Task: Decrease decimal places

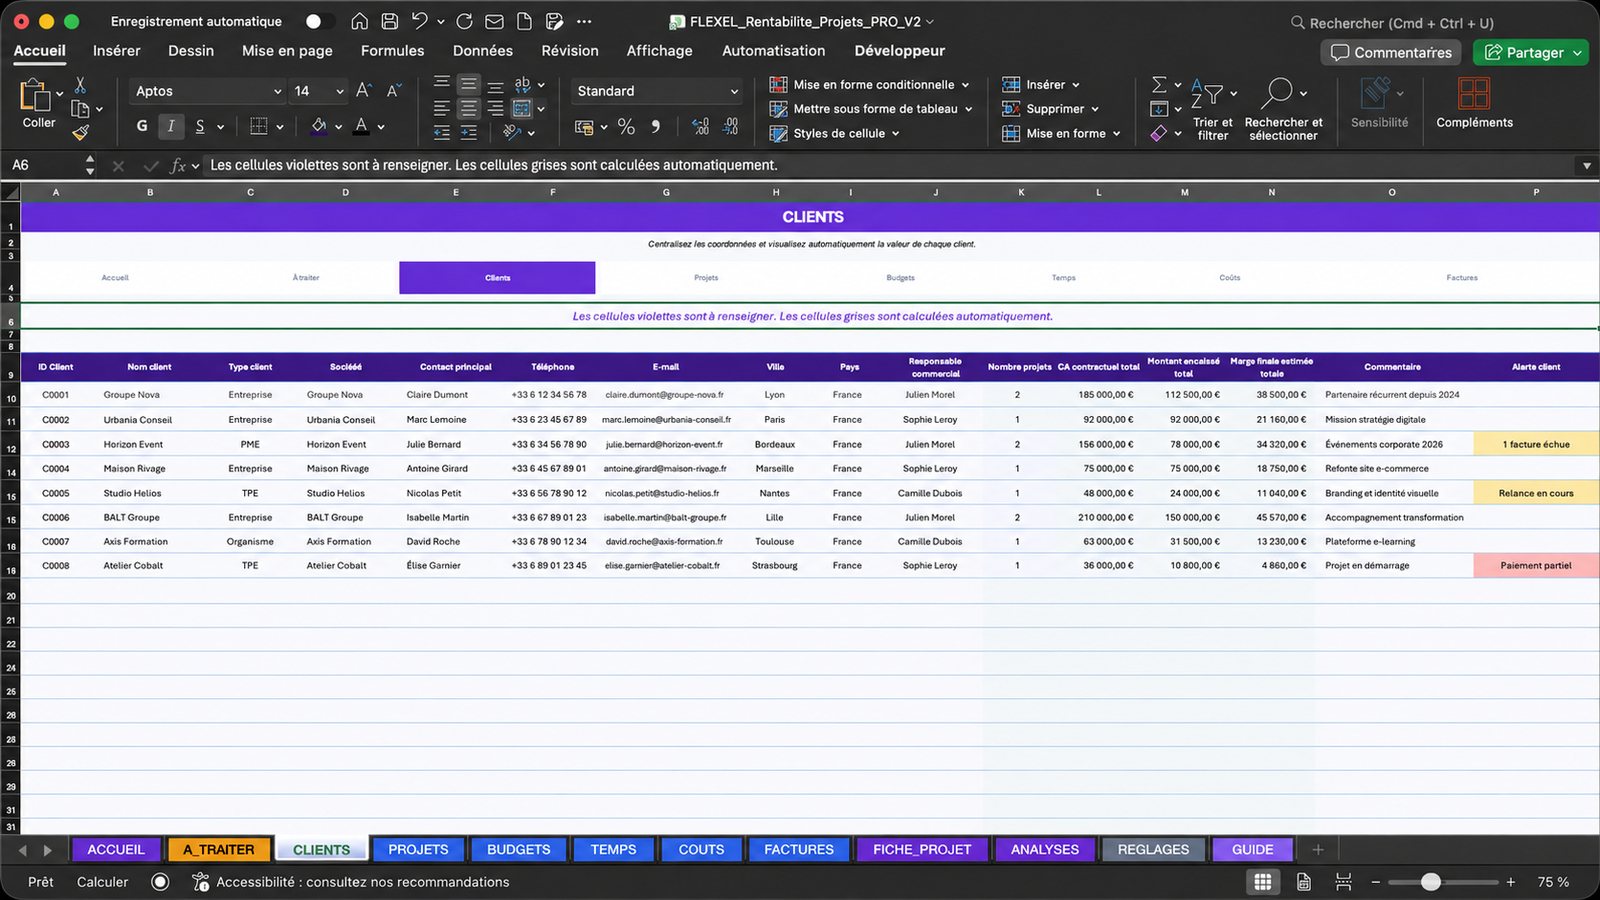Action: (731, 127)
